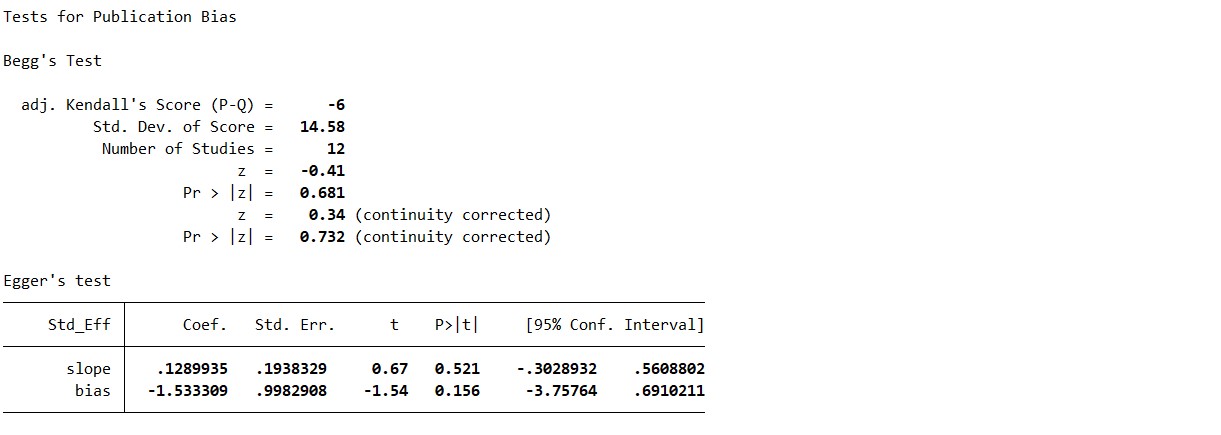Select the slope coefficient .1289935
The image size is (1221, 435).
(192, 369)
